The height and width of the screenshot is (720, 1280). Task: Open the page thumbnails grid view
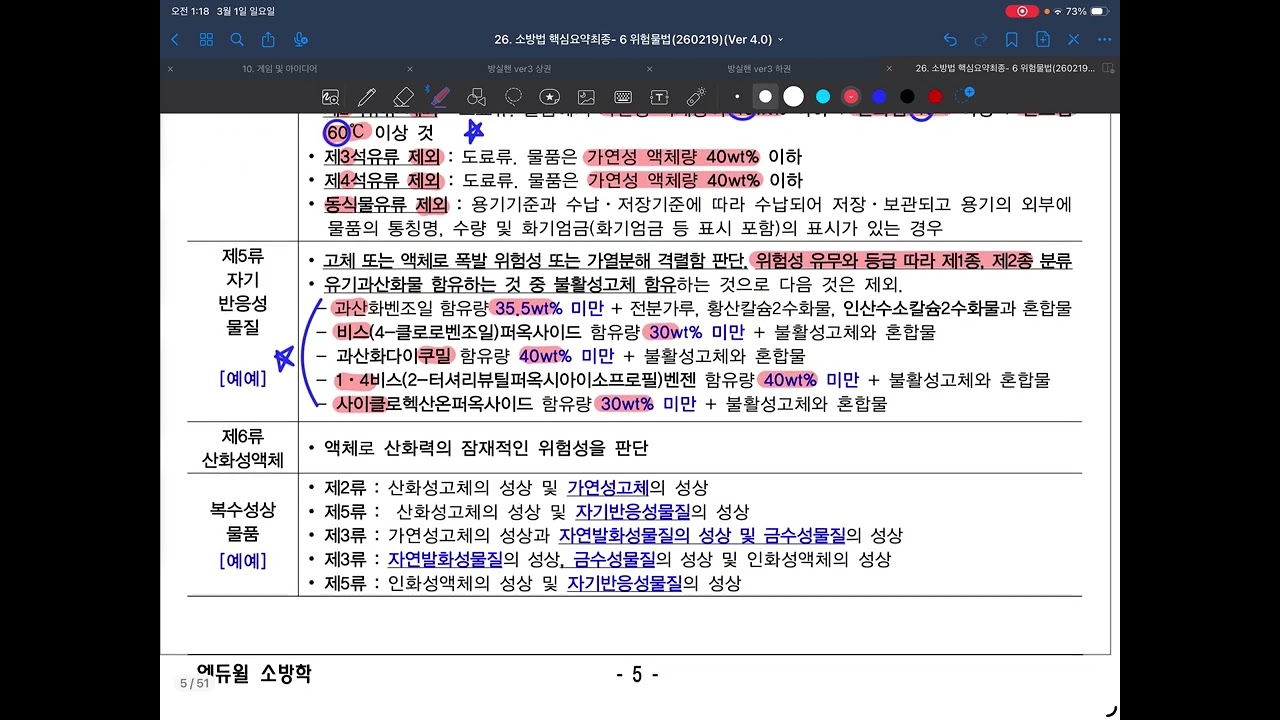click(206, 40)
